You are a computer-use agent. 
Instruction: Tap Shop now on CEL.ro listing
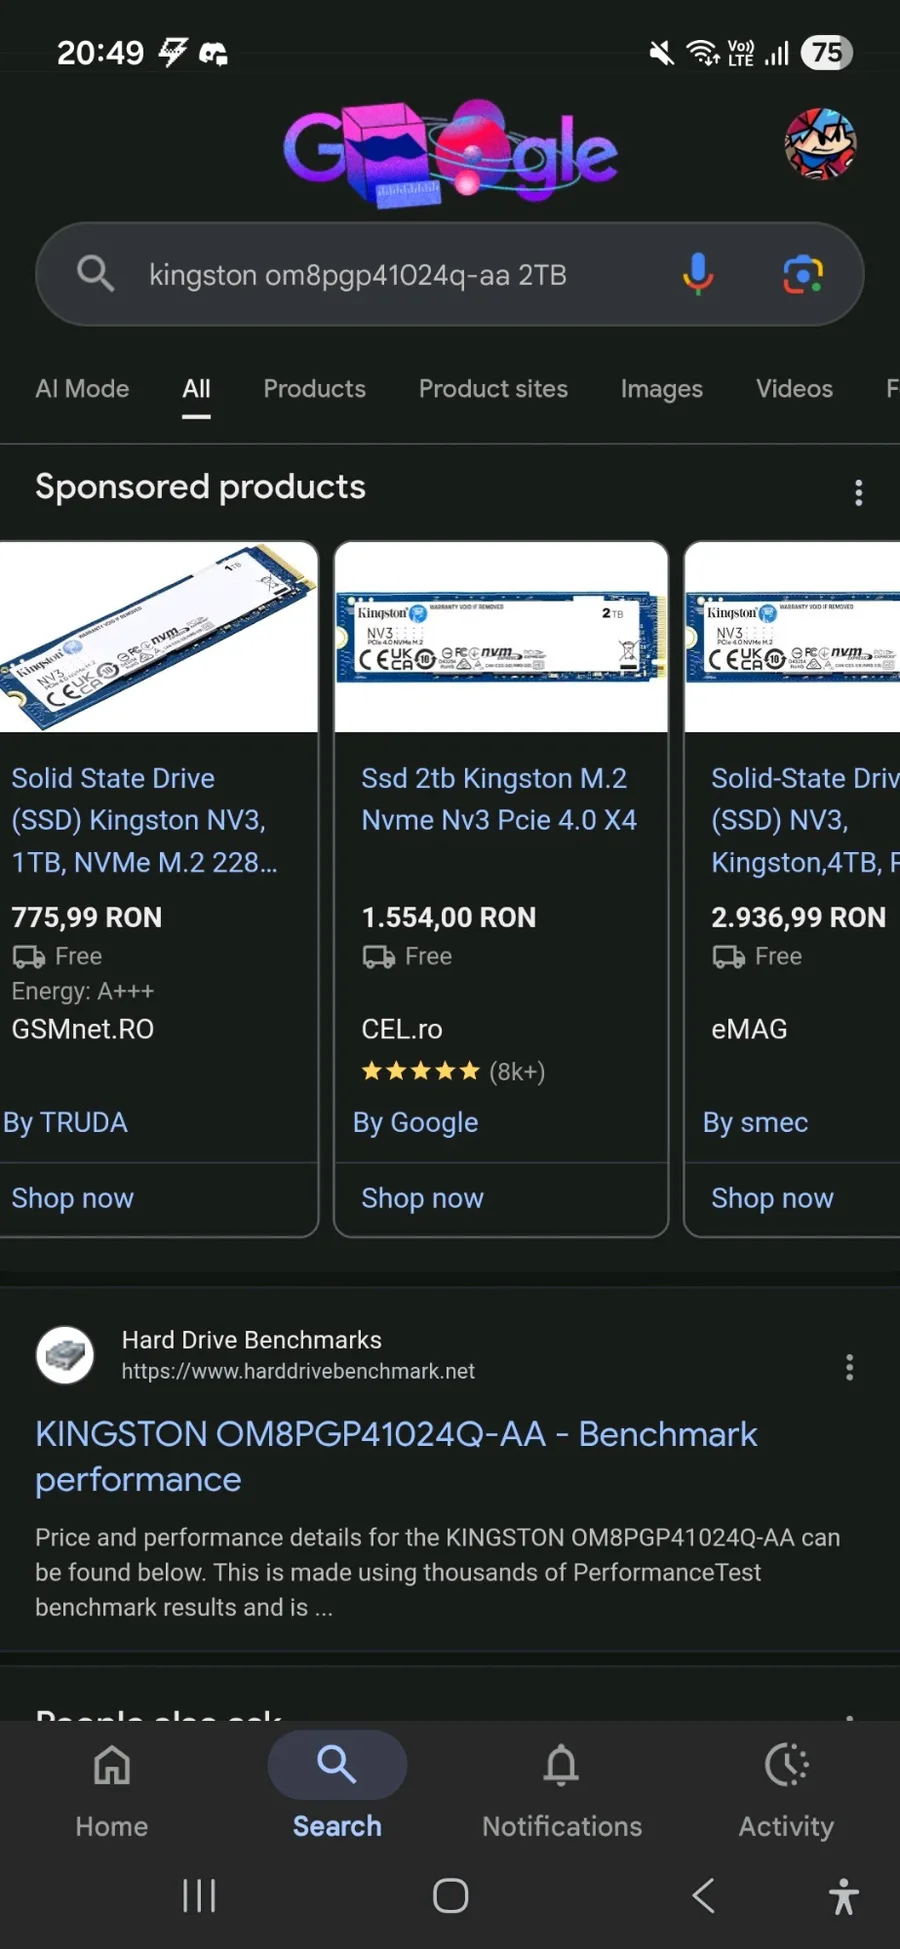pos(422,1198)
